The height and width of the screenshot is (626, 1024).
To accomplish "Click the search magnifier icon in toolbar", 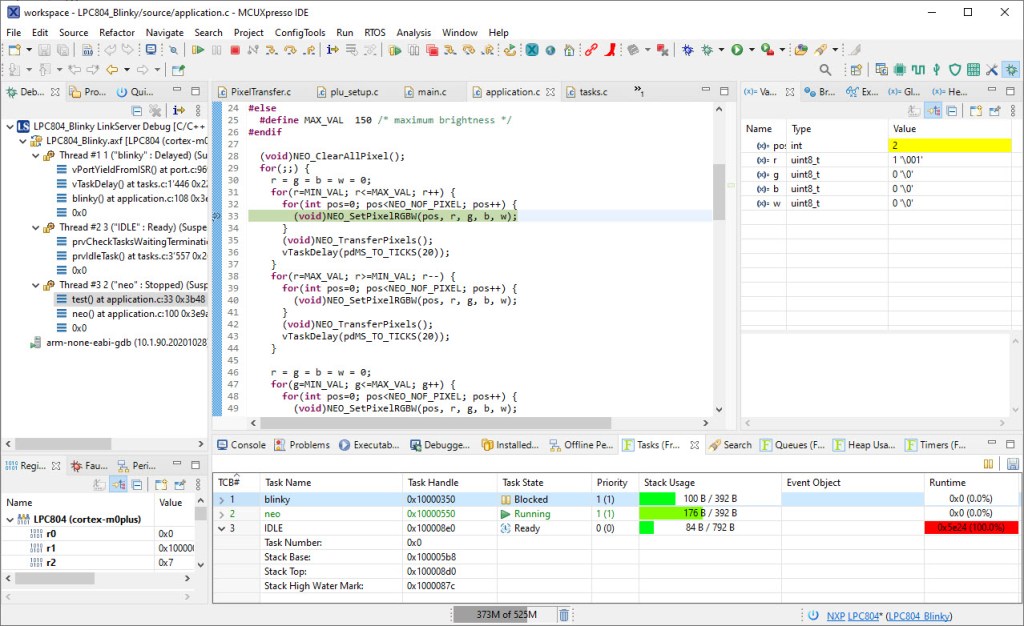I will (825, 70).
